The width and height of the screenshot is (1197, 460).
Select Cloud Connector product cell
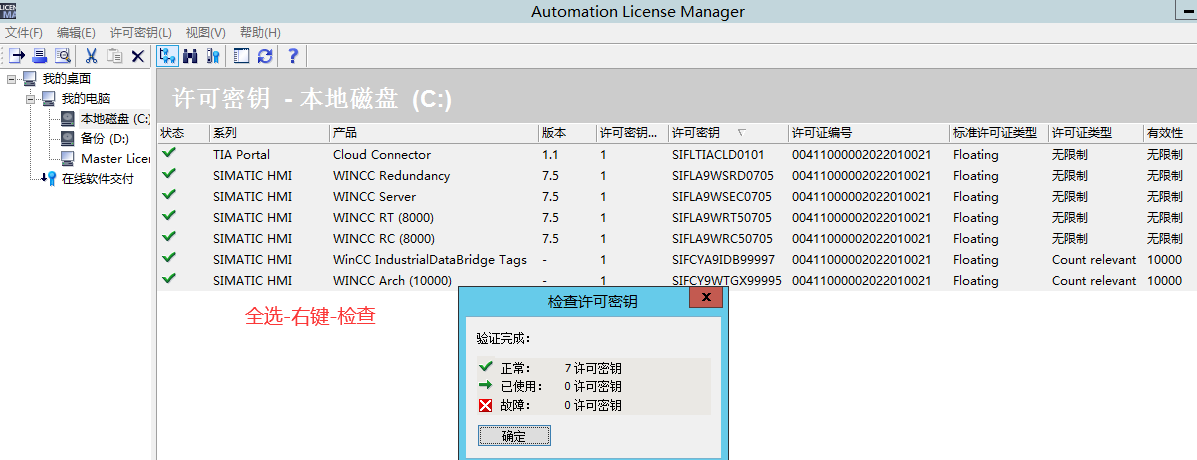382,154
